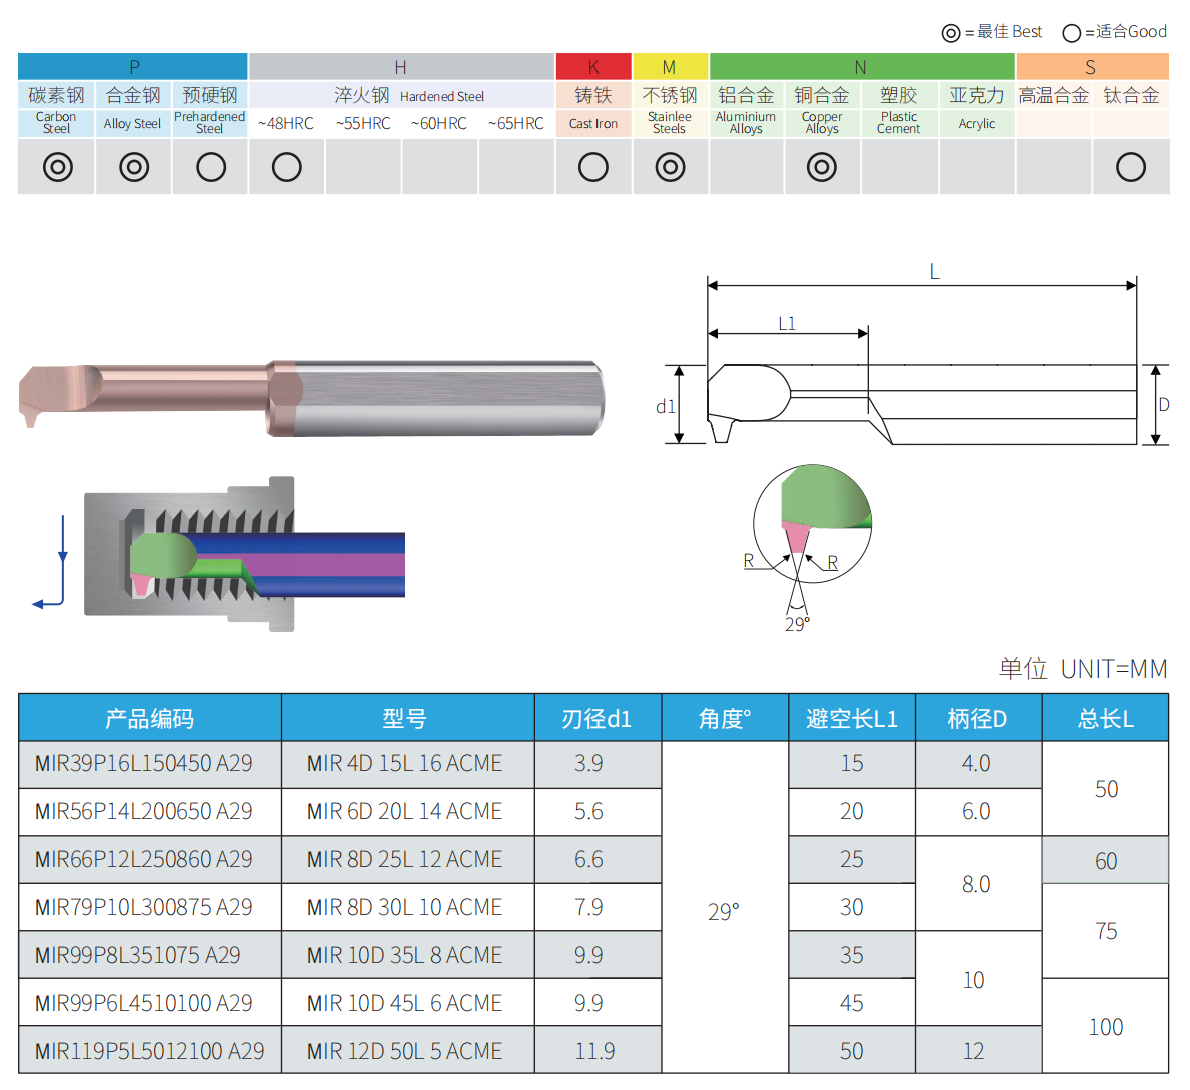The height and width of the screenshot is (1090, 1190).
Task: Click model MIR 10D 35L 8 ACME
Action: pos(405,955)
